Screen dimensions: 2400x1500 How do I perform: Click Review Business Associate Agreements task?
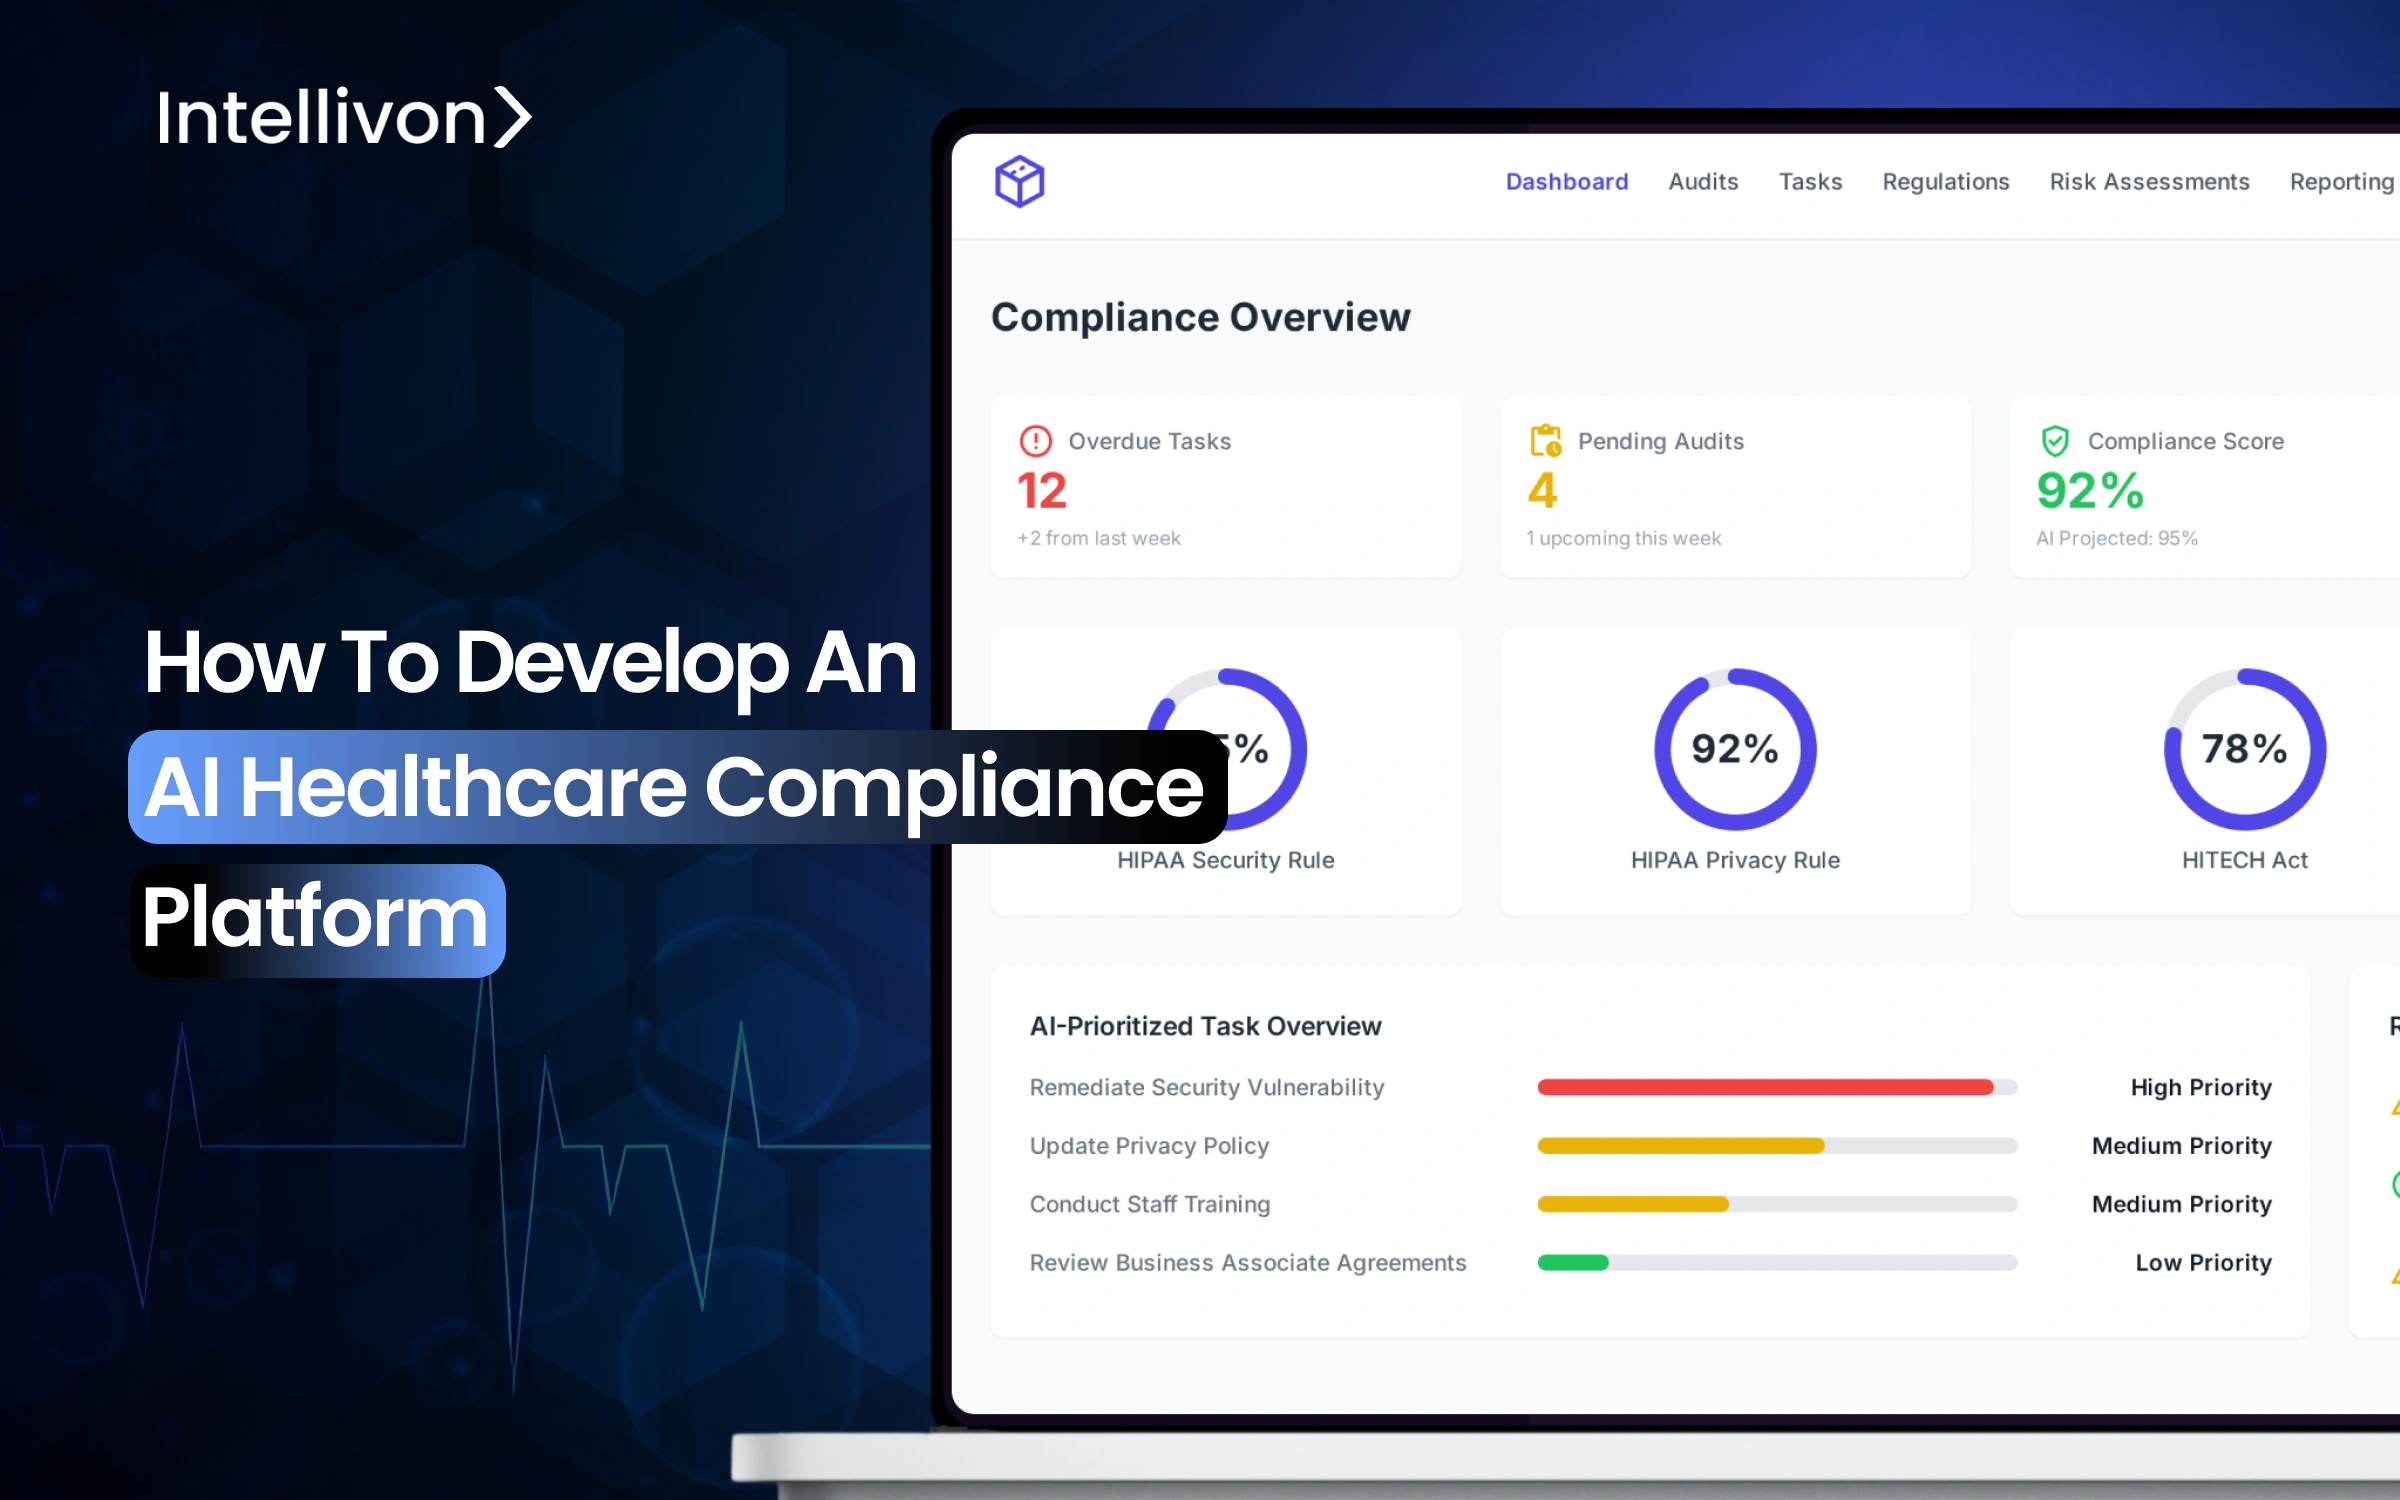point(1247,1263)
